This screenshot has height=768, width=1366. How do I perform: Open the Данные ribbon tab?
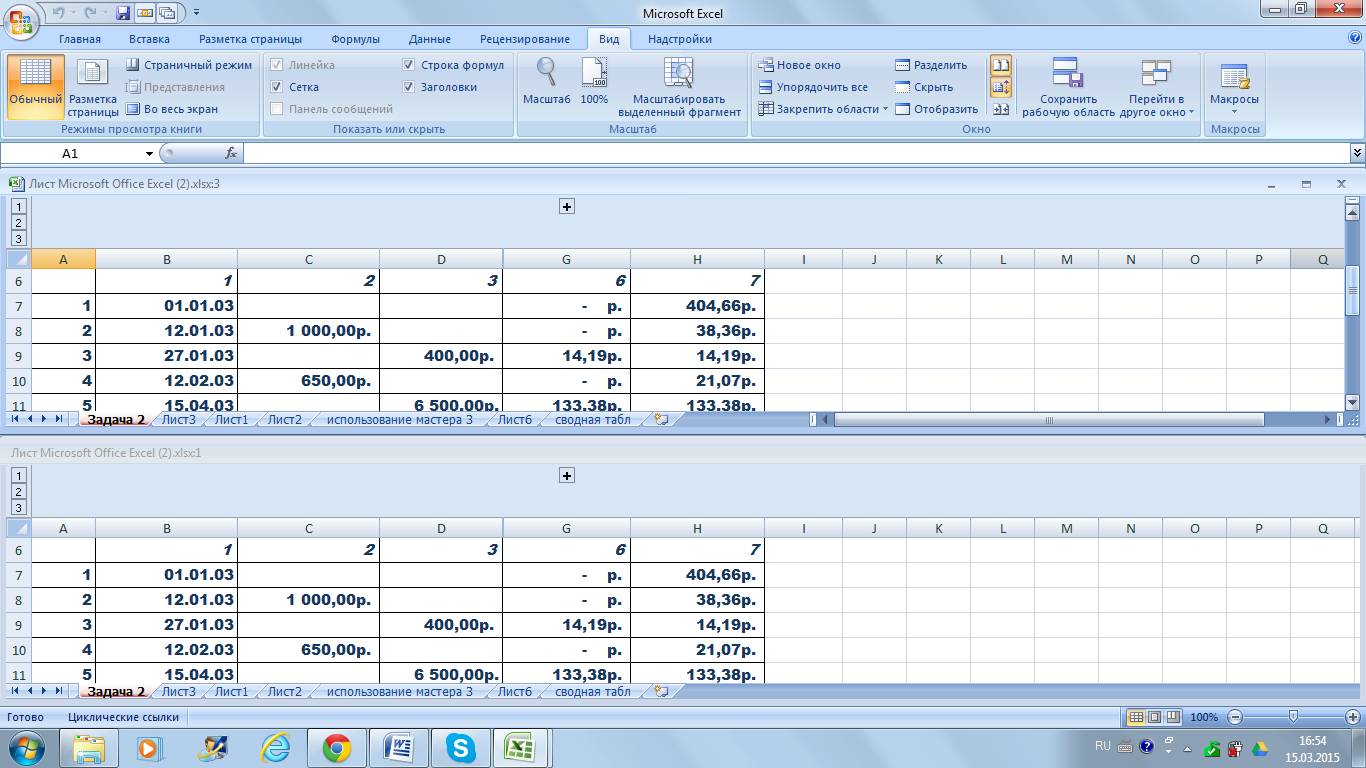(429, 39)
